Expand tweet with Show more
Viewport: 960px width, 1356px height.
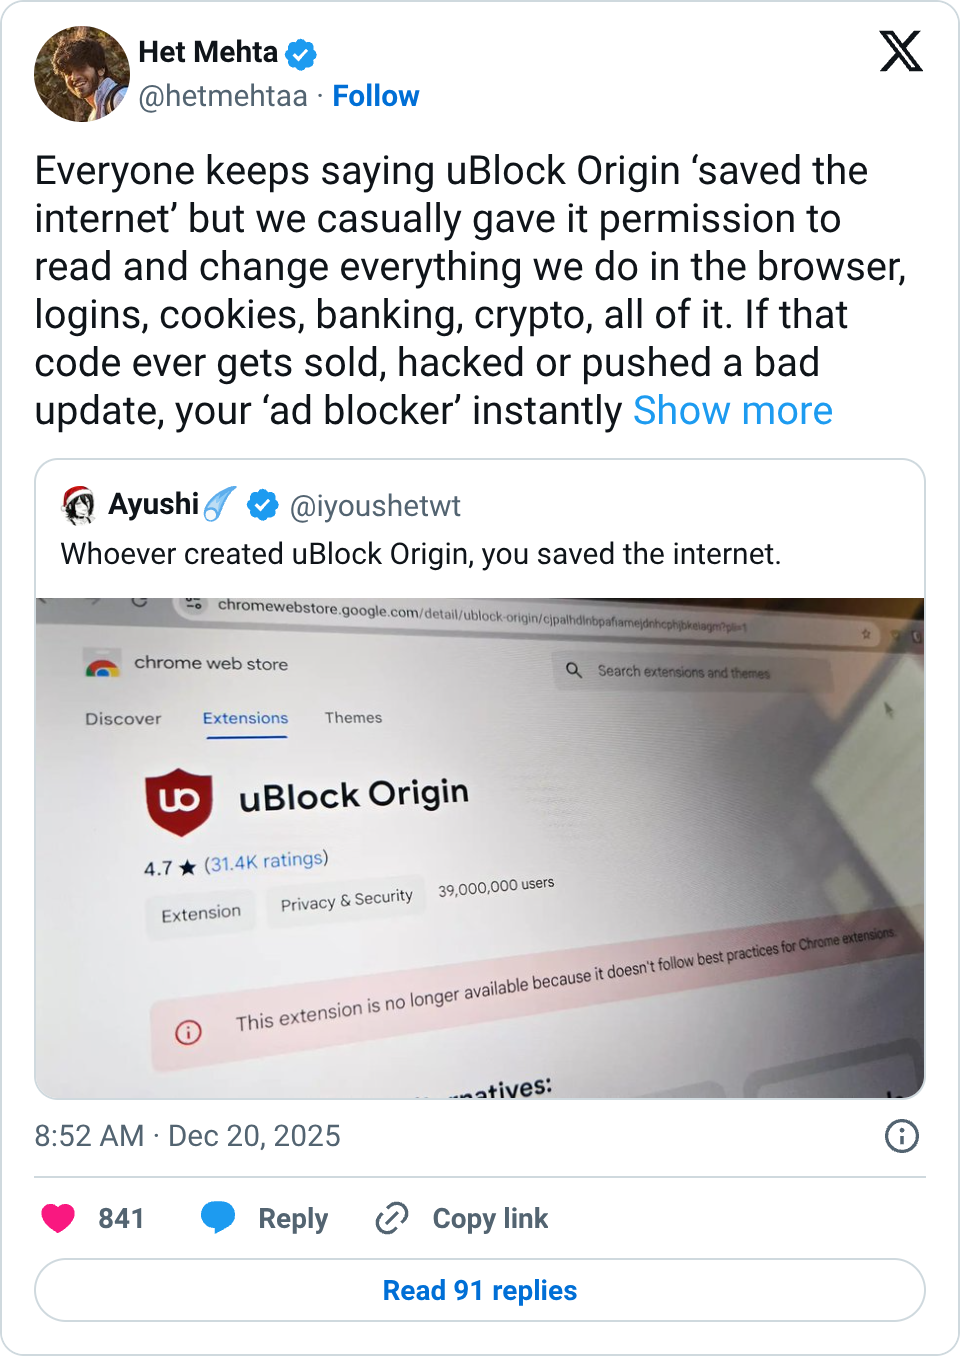[x=732, y=411]
